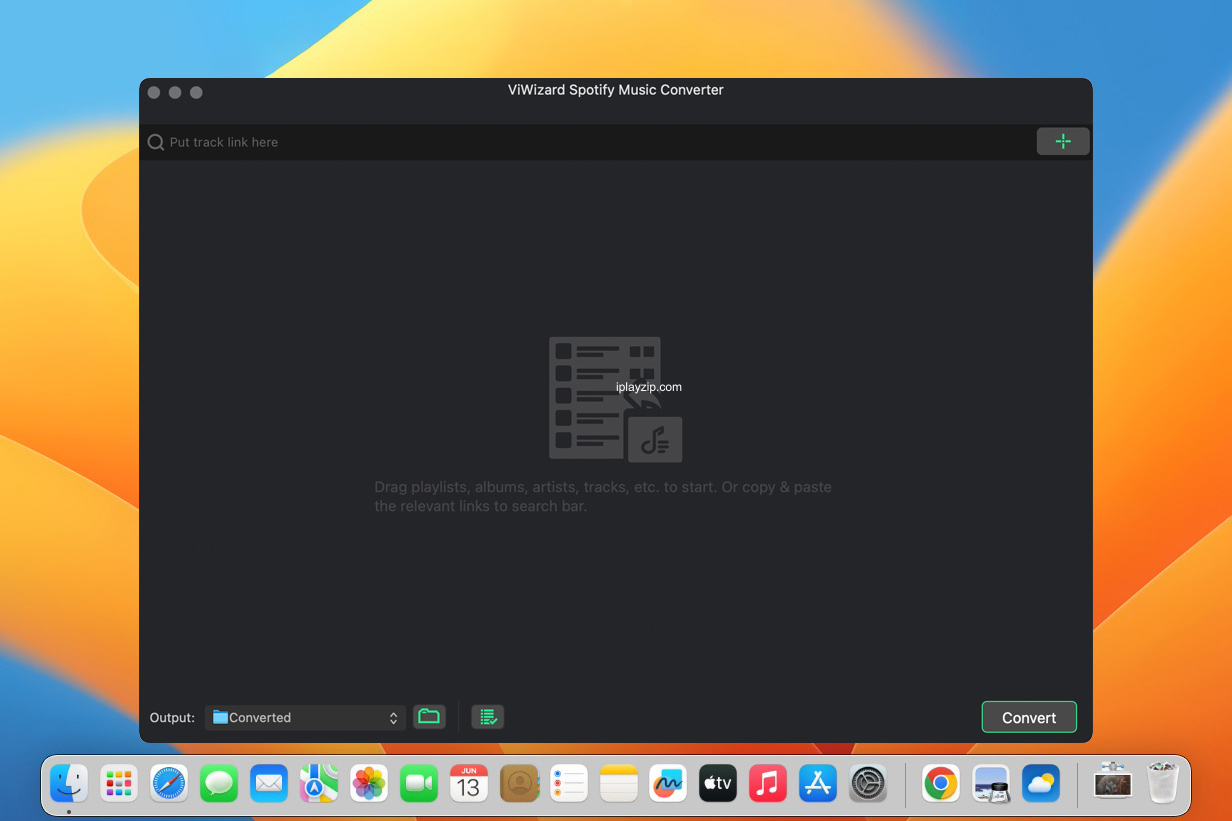Open App Store in the Dock

[x=818, y=784]
